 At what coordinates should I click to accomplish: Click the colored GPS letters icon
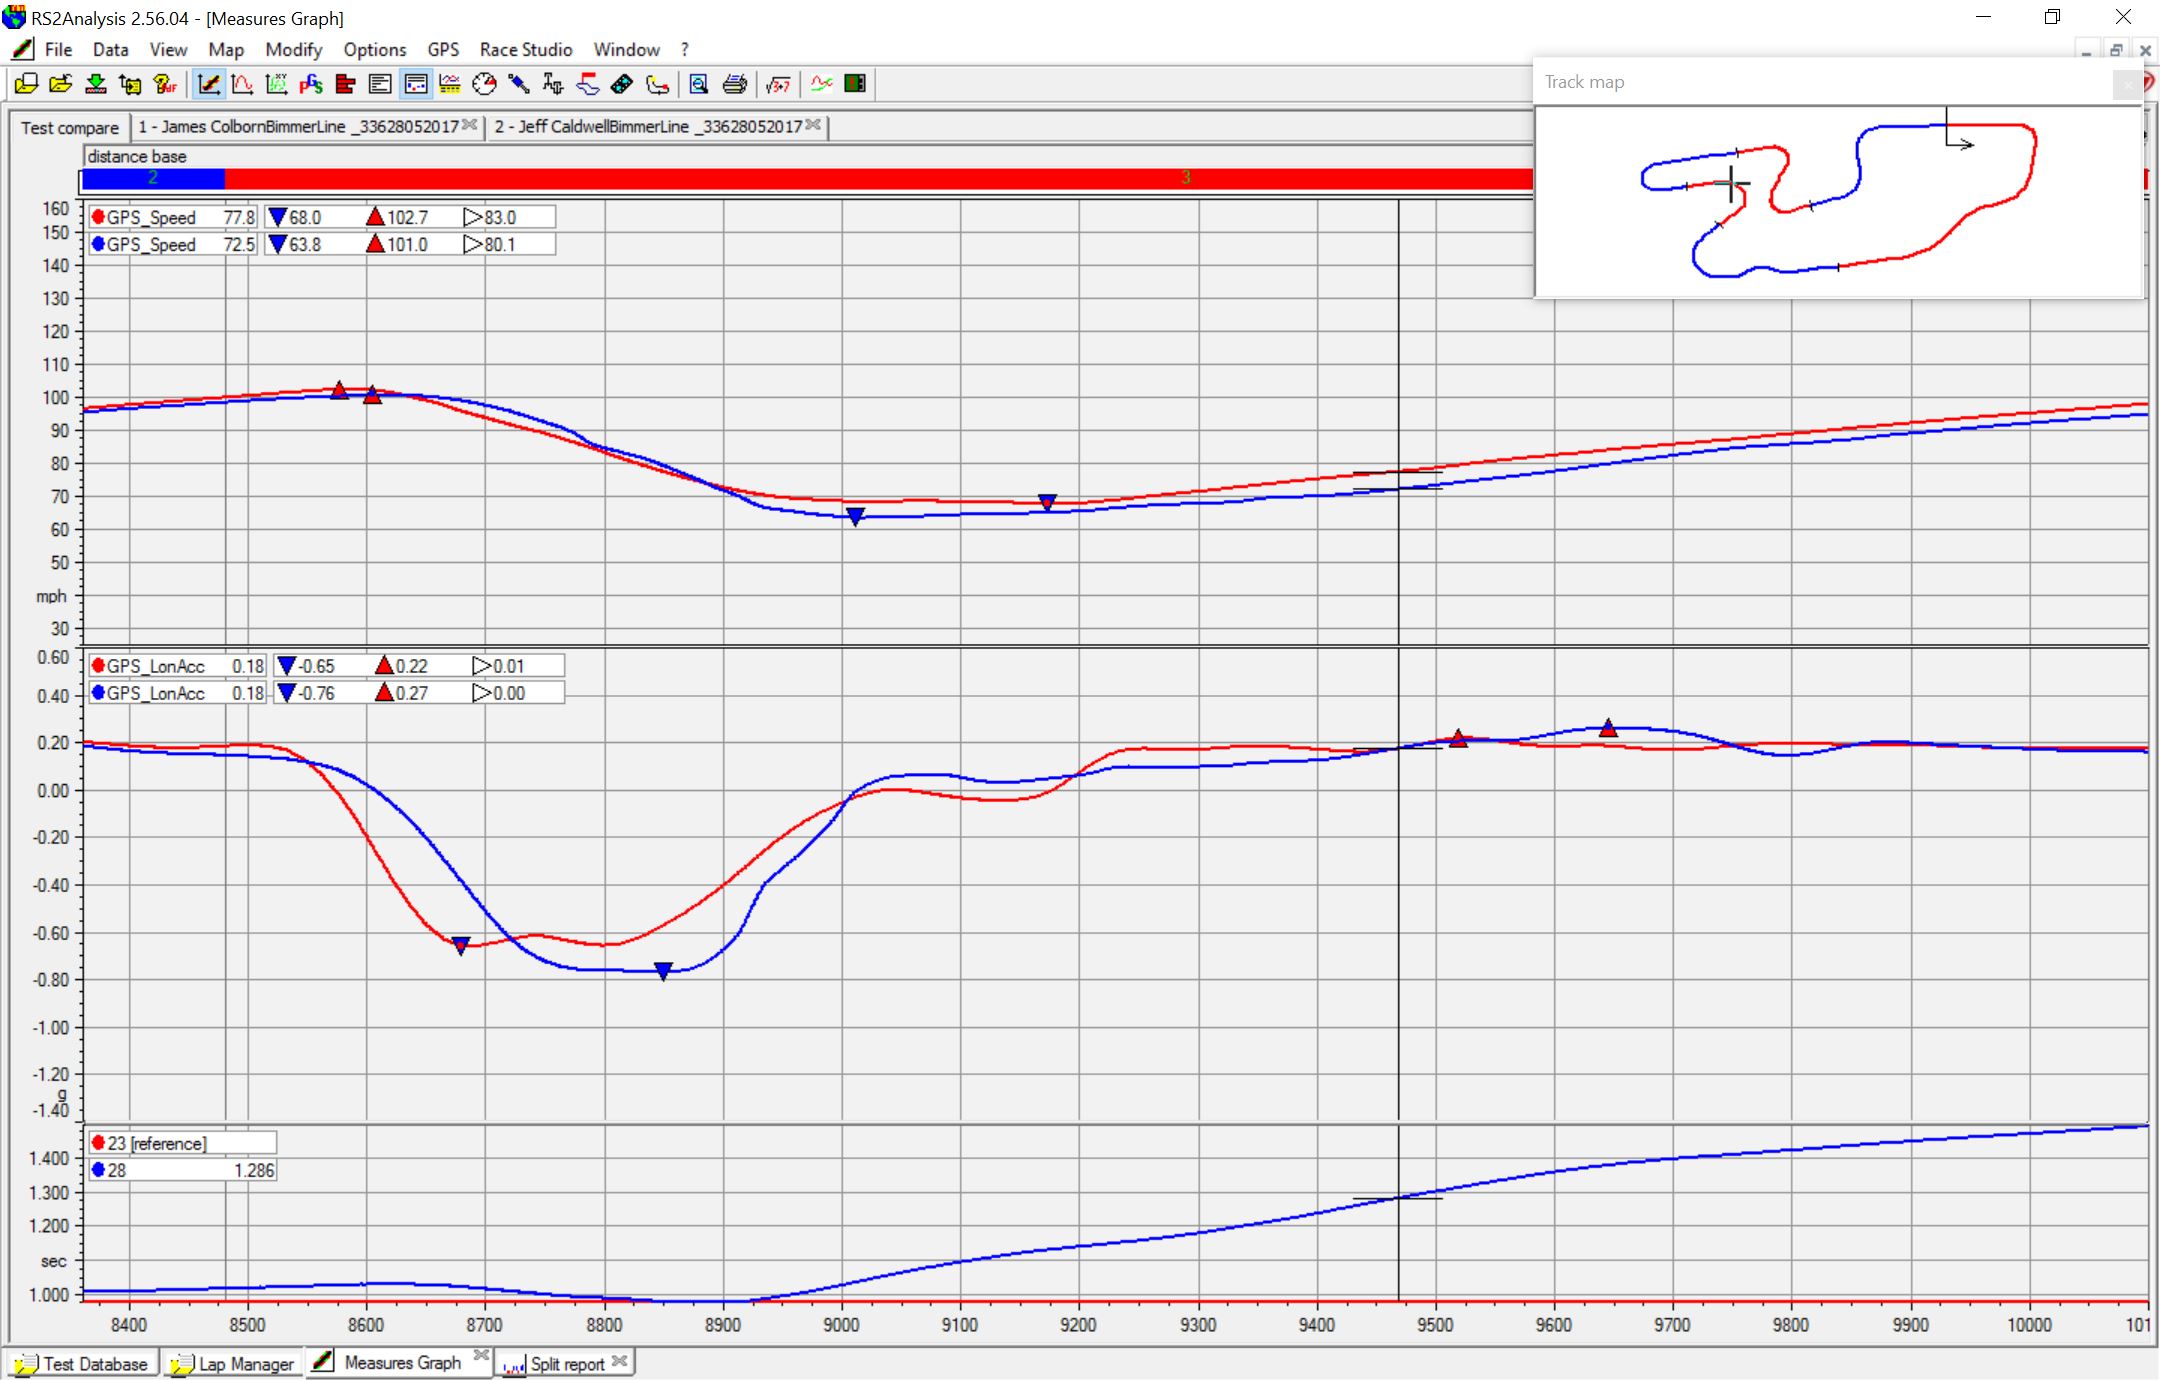click(x=311, y=84)
